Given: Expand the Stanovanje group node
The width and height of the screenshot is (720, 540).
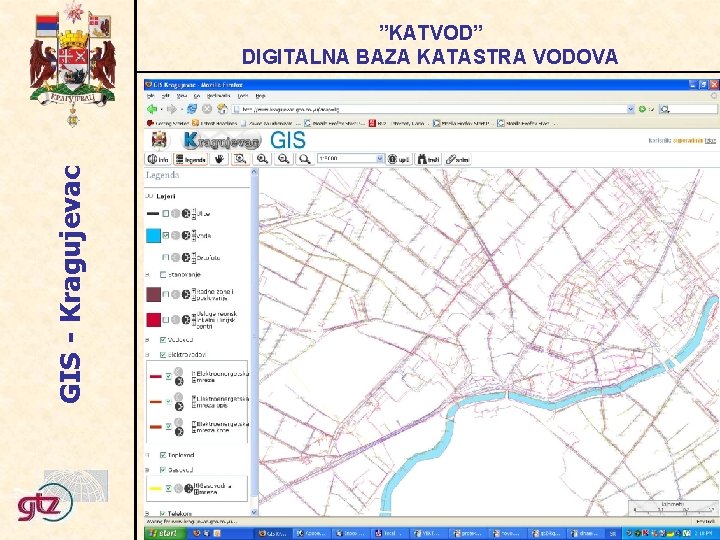Looking at the screenshot, I should pyautogui.click(x=147, y=275).
